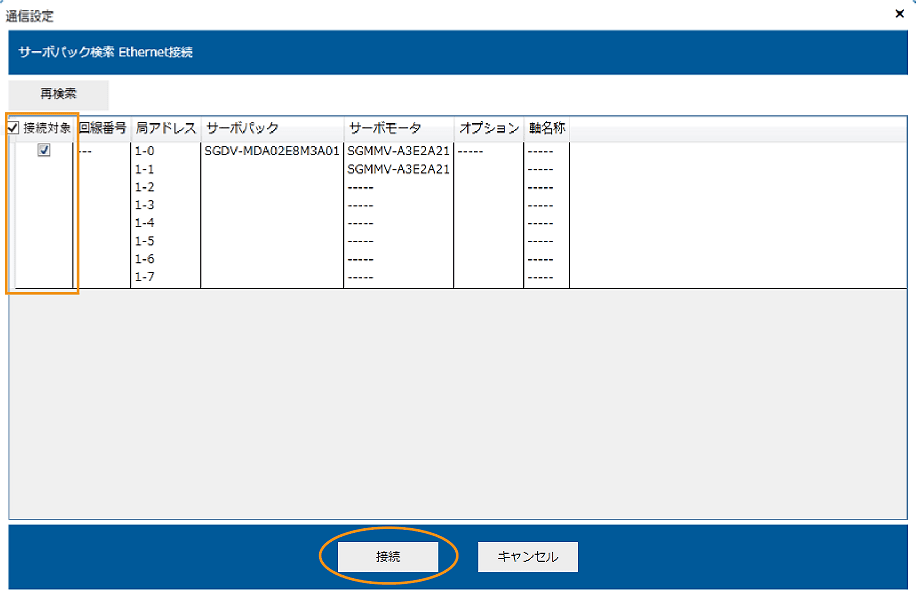Viewport: 916px width, 597px height.
Task: Click the 回線番号 column header
Action: click(x=102, y=129)
